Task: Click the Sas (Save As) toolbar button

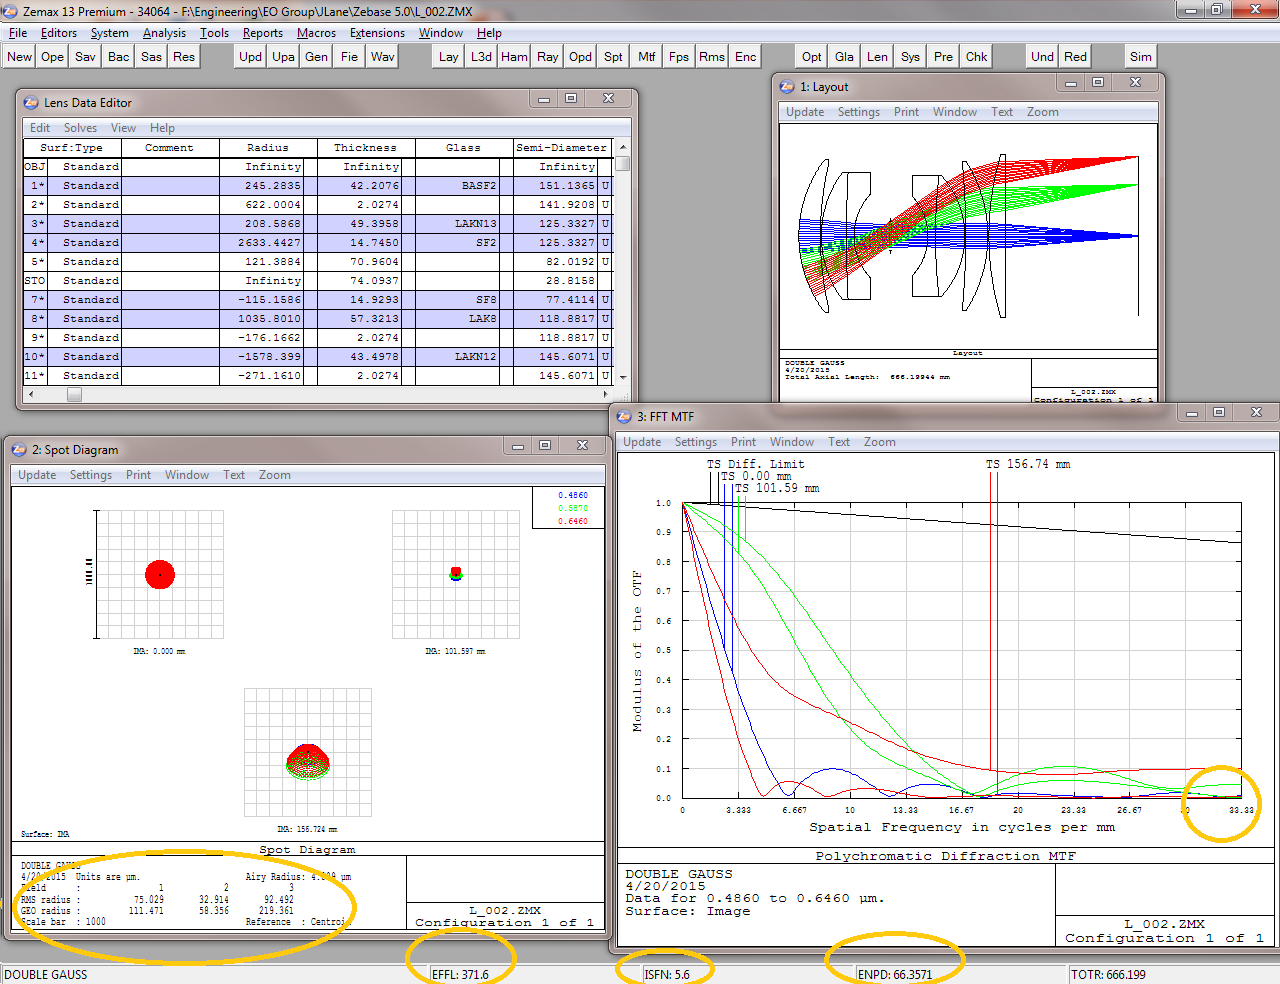Action: click(x=151, y=57)
